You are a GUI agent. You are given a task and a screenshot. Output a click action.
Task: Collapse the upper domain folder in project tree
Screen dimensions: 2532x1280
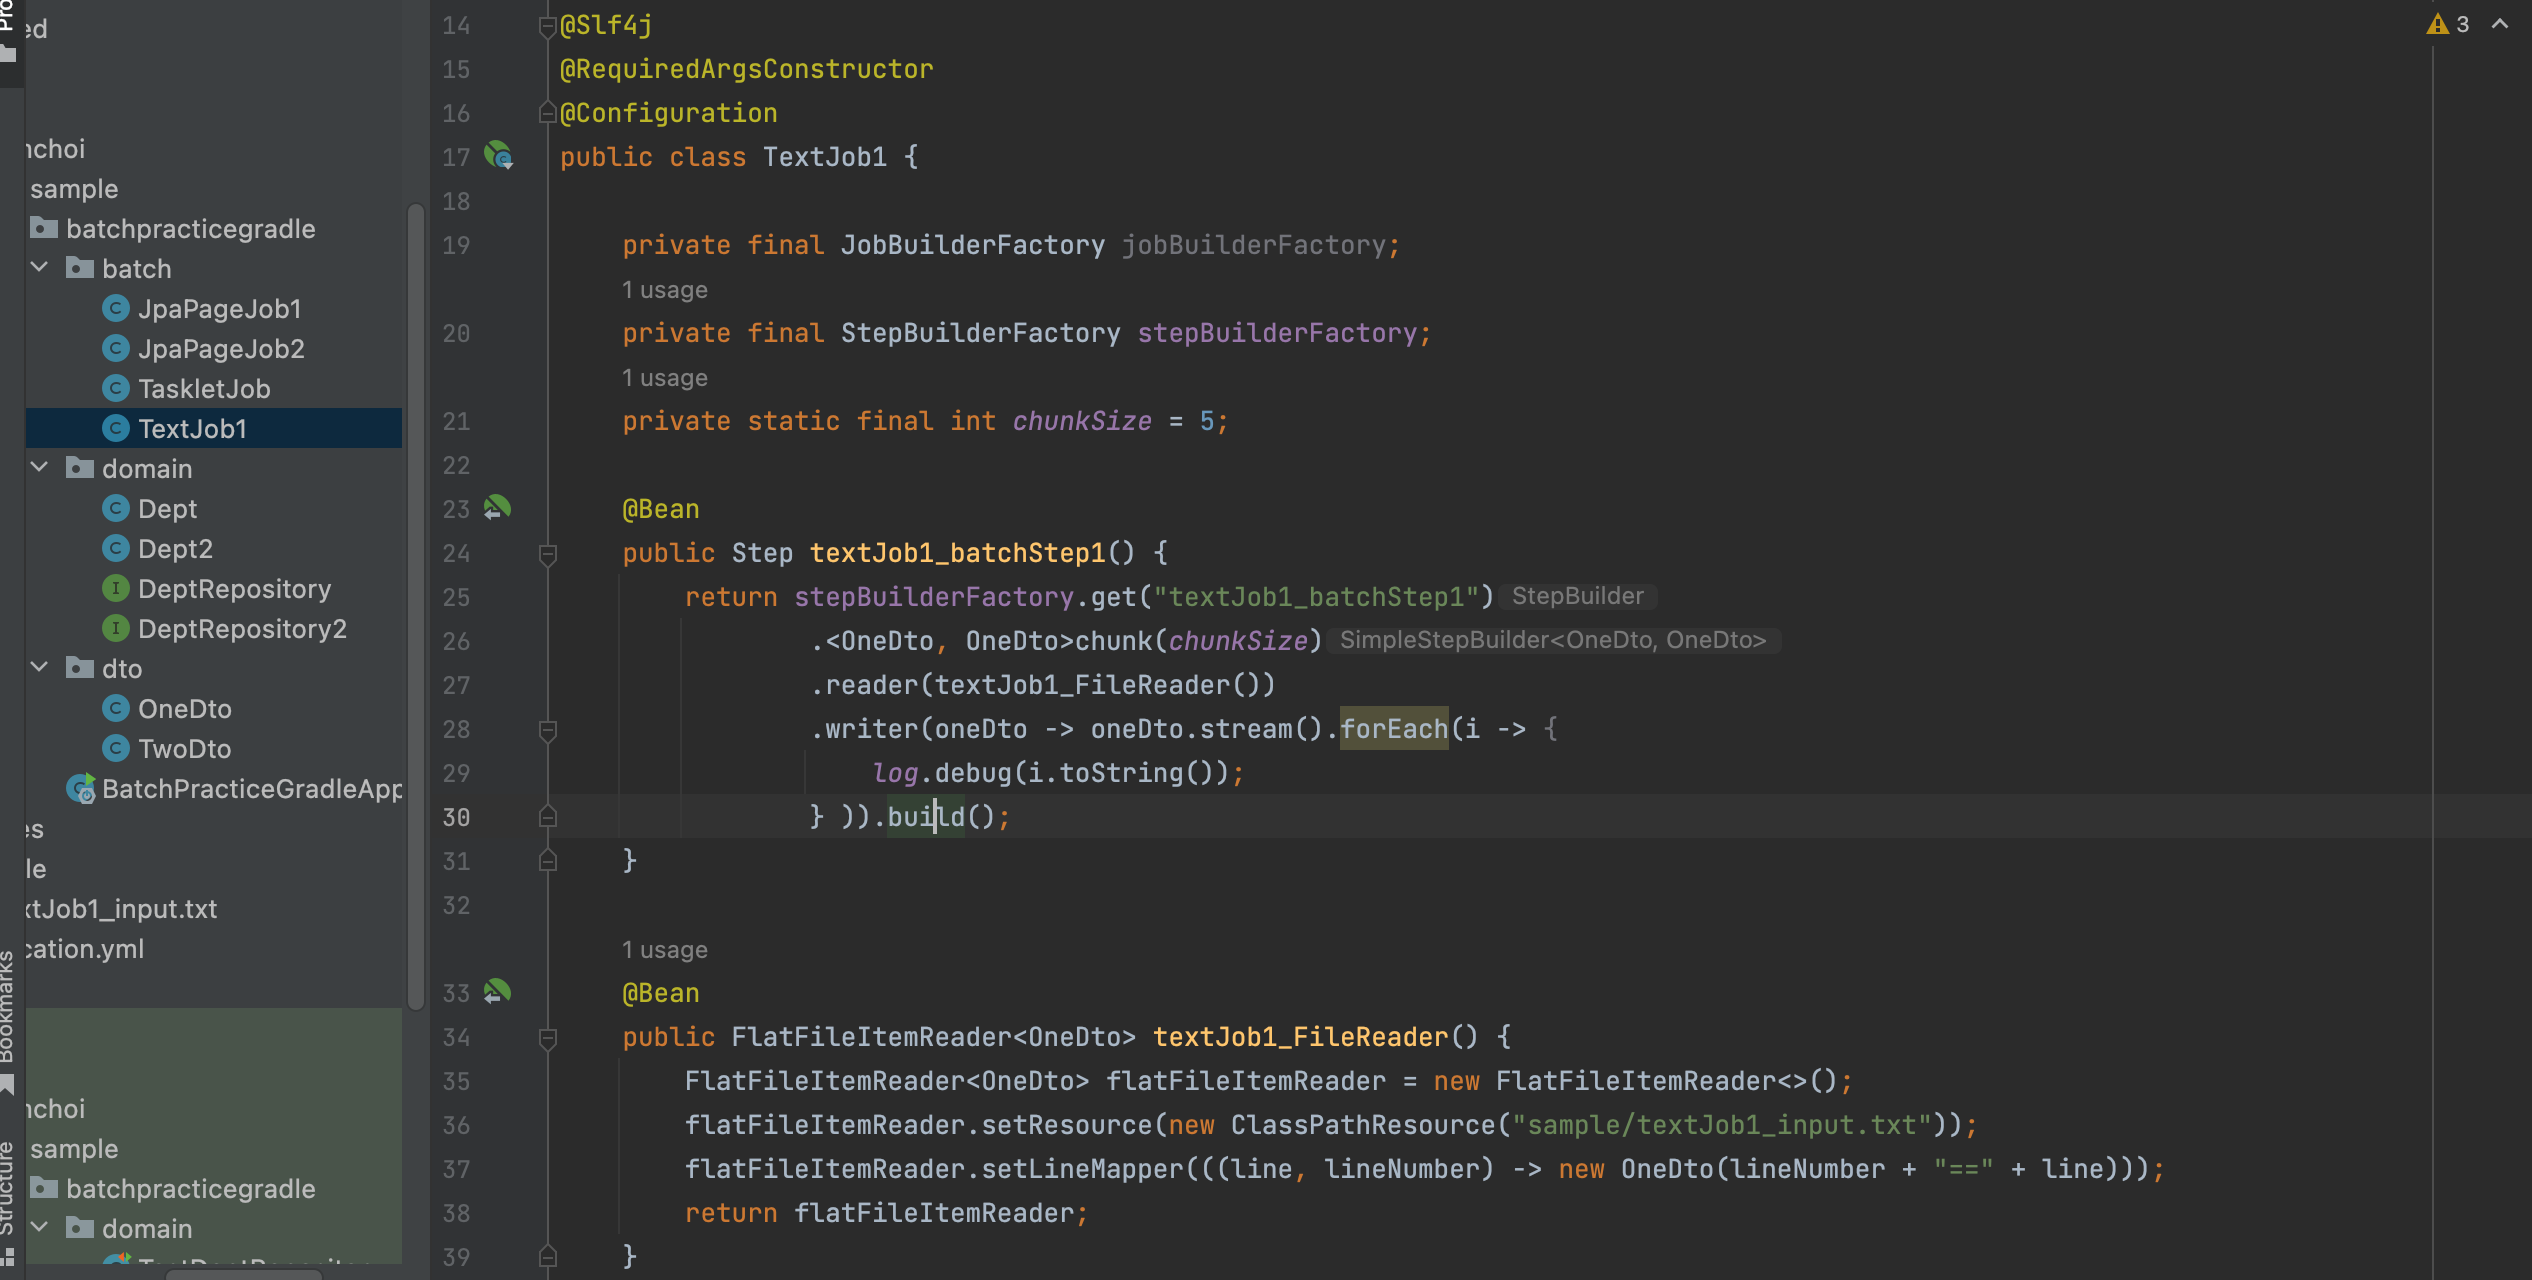tap(40, 468)
